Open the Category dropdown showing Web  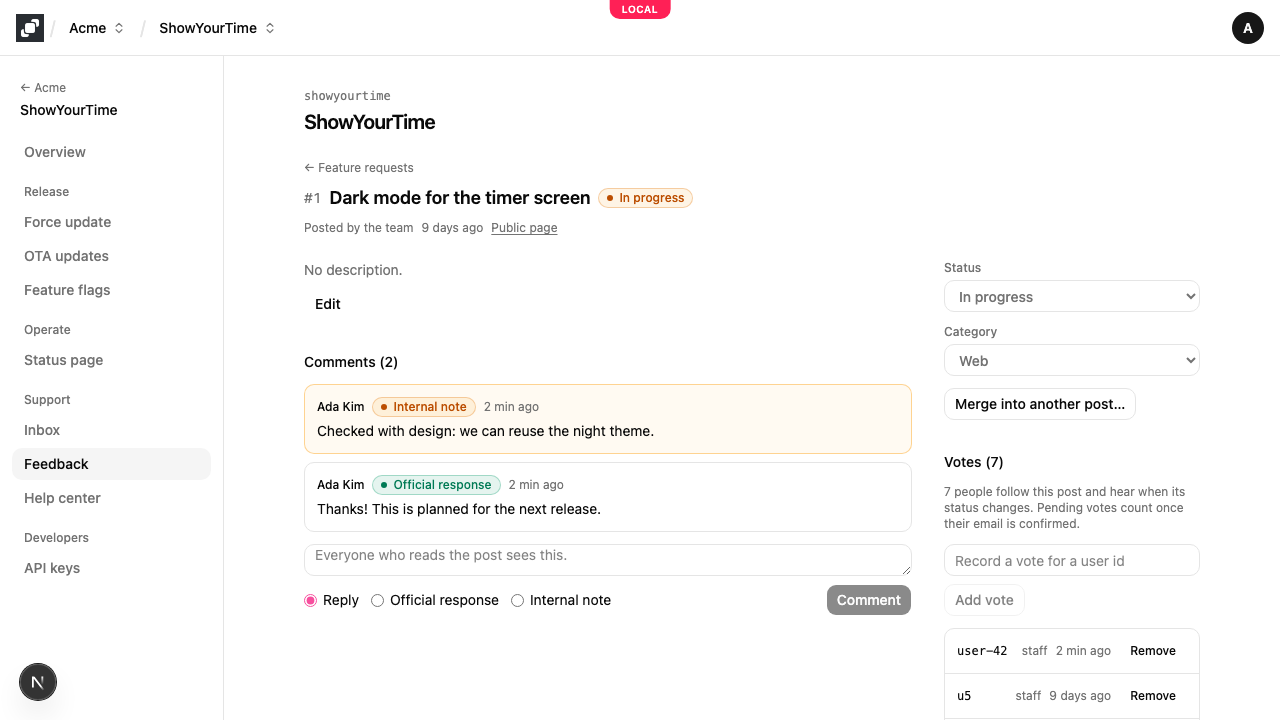click(1072, 361)
